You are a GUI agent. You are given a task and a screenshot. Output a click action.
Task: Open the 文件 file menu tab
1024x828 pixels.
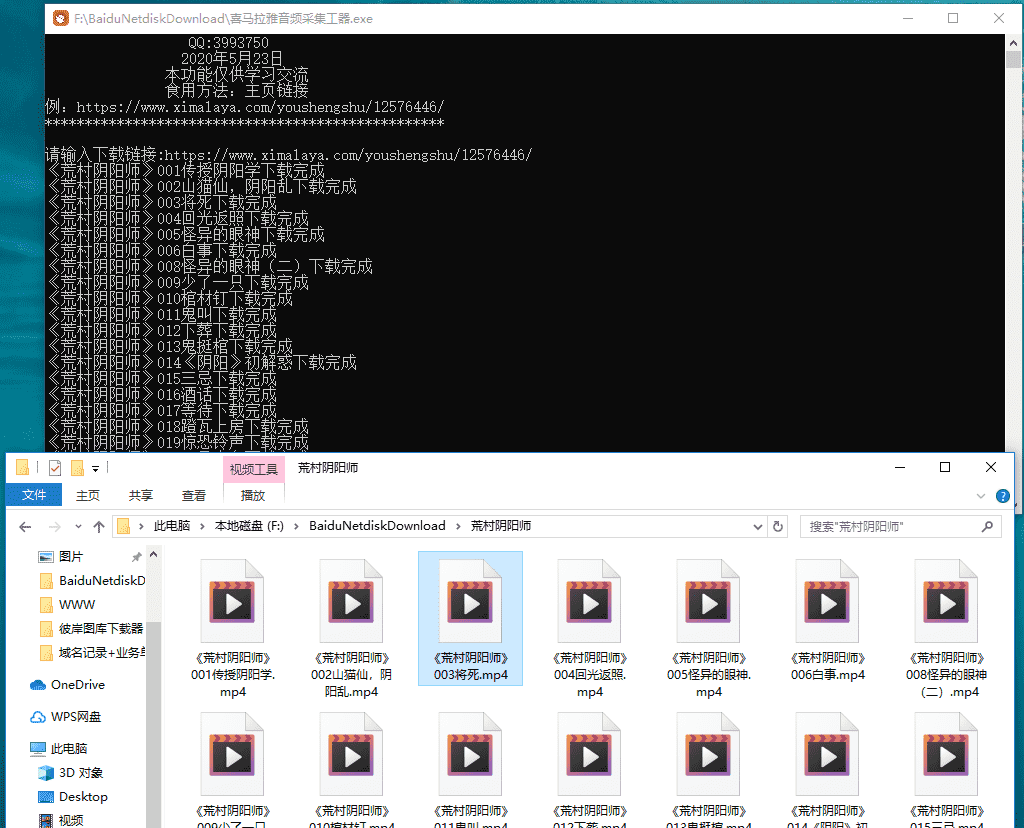point(34,495)
